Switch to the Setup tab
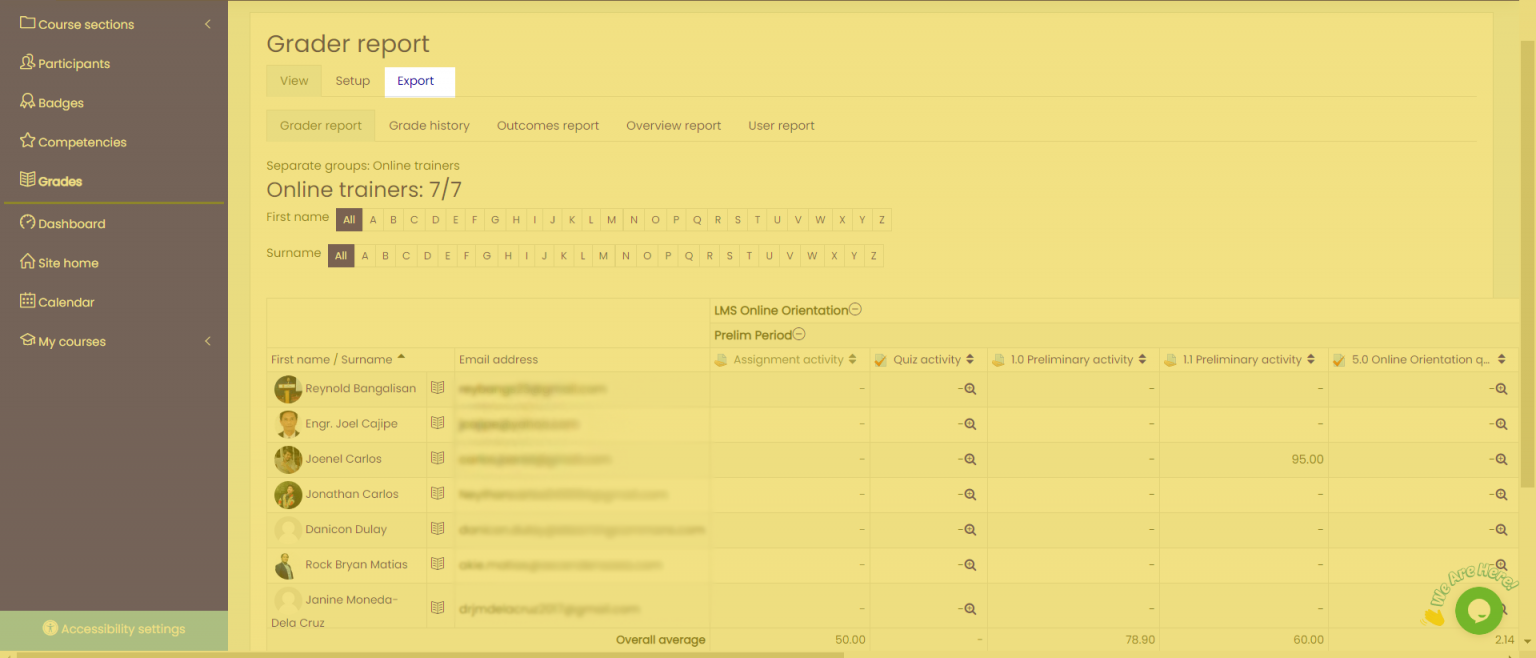The width and height of the screenshot is (1536, 658). click(352, 81)
